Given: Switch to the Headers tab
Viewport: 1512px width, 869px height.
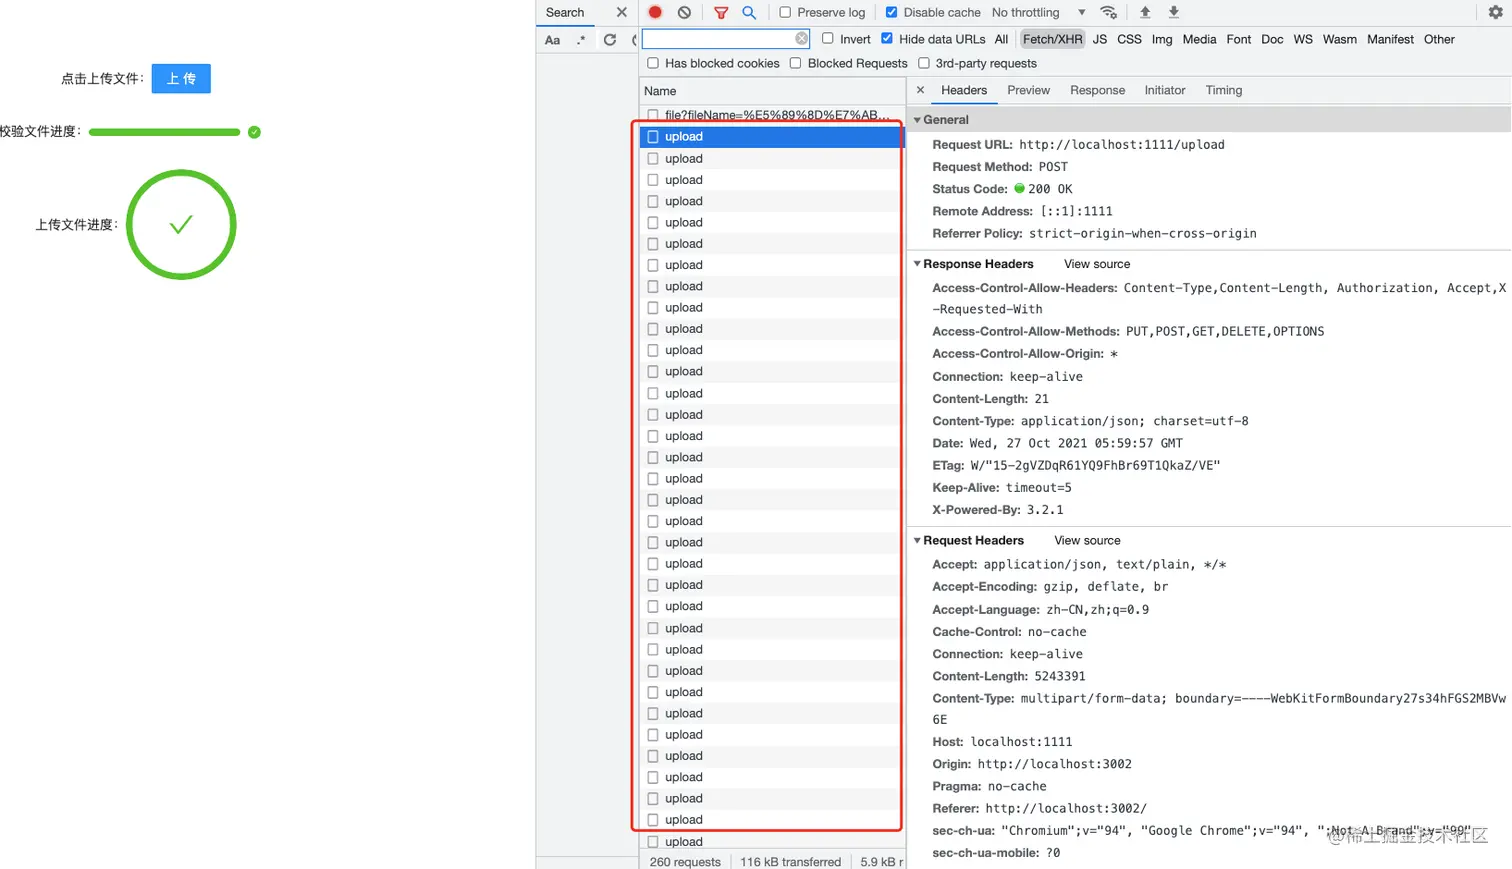Looking at the screenshot, I should [964, 90].
